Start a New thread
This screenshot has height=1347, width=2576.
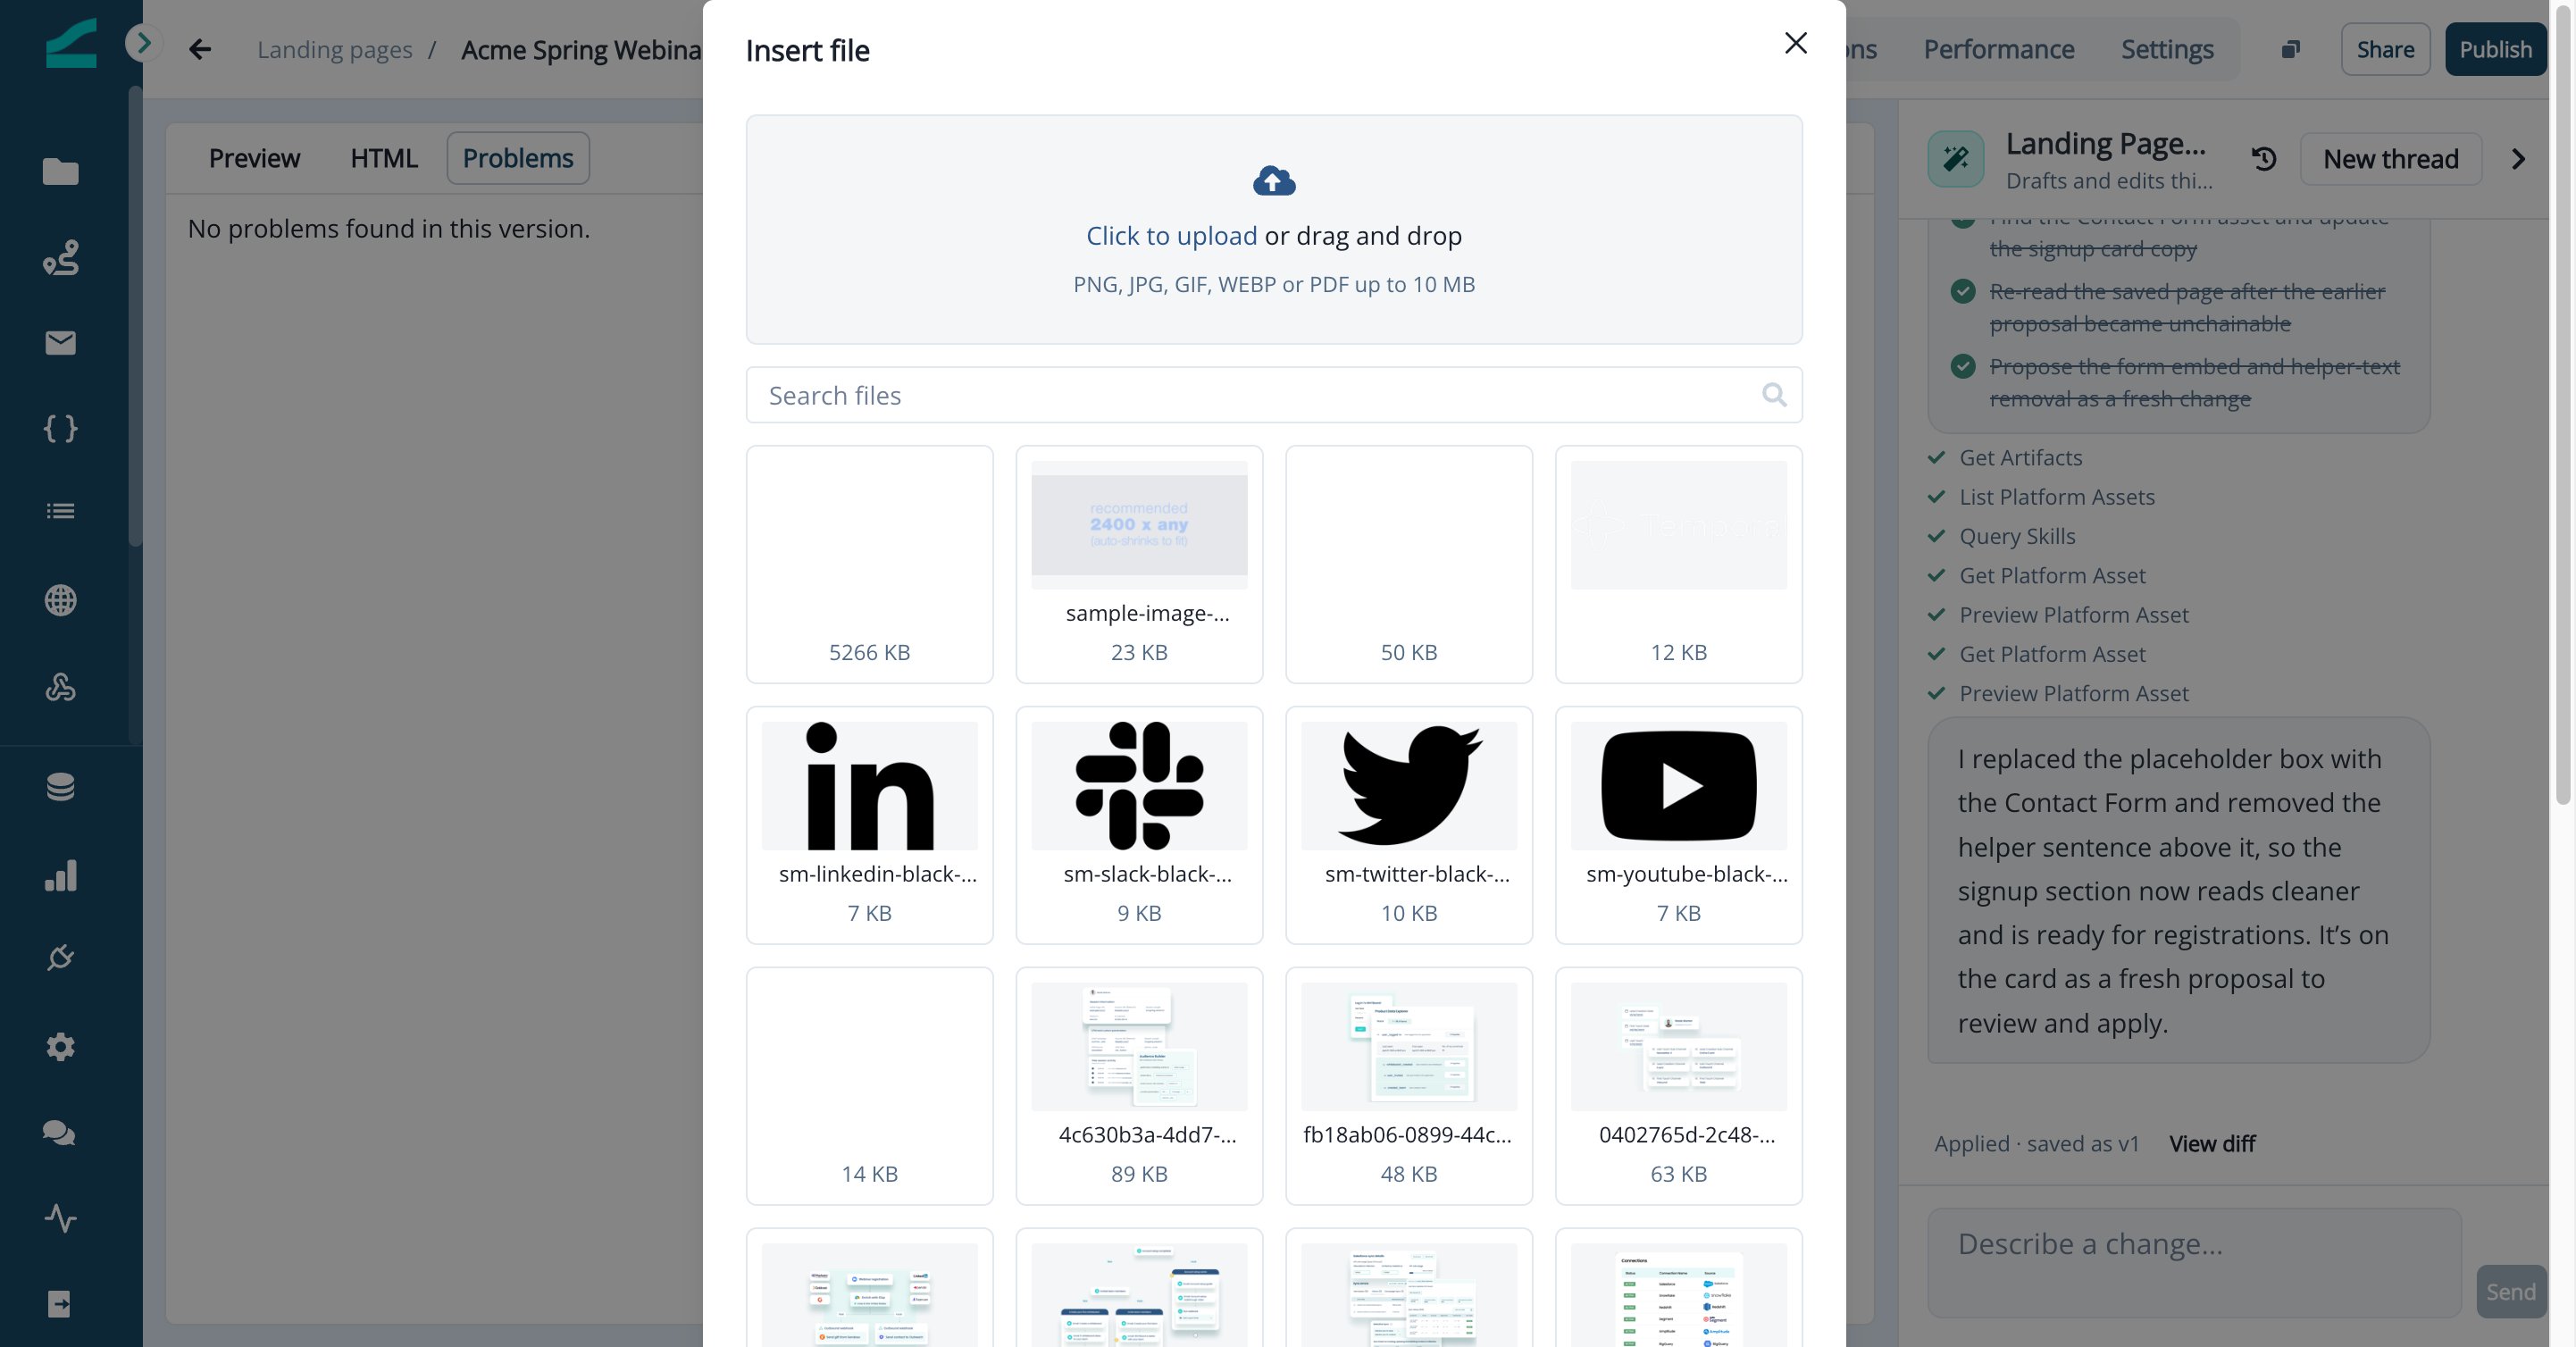[x=2390, y=159]
